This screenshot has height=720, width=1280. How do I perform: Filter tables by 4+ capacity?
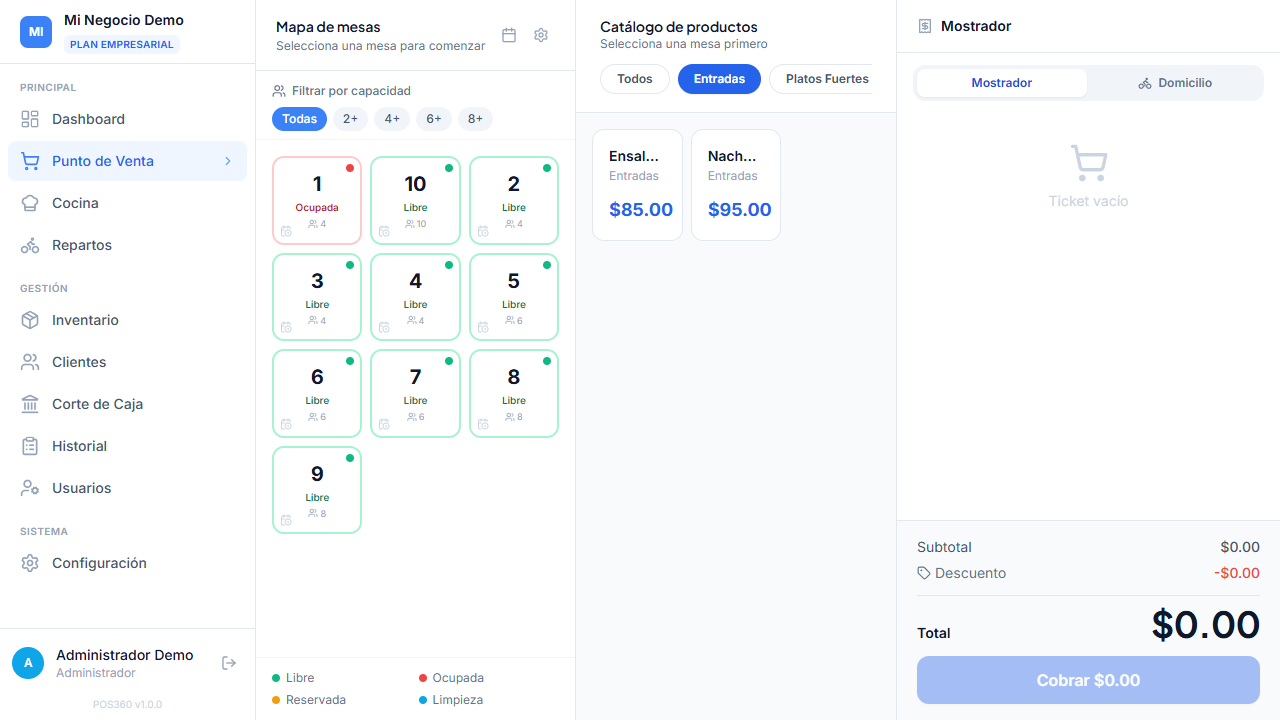click(392, 119)
